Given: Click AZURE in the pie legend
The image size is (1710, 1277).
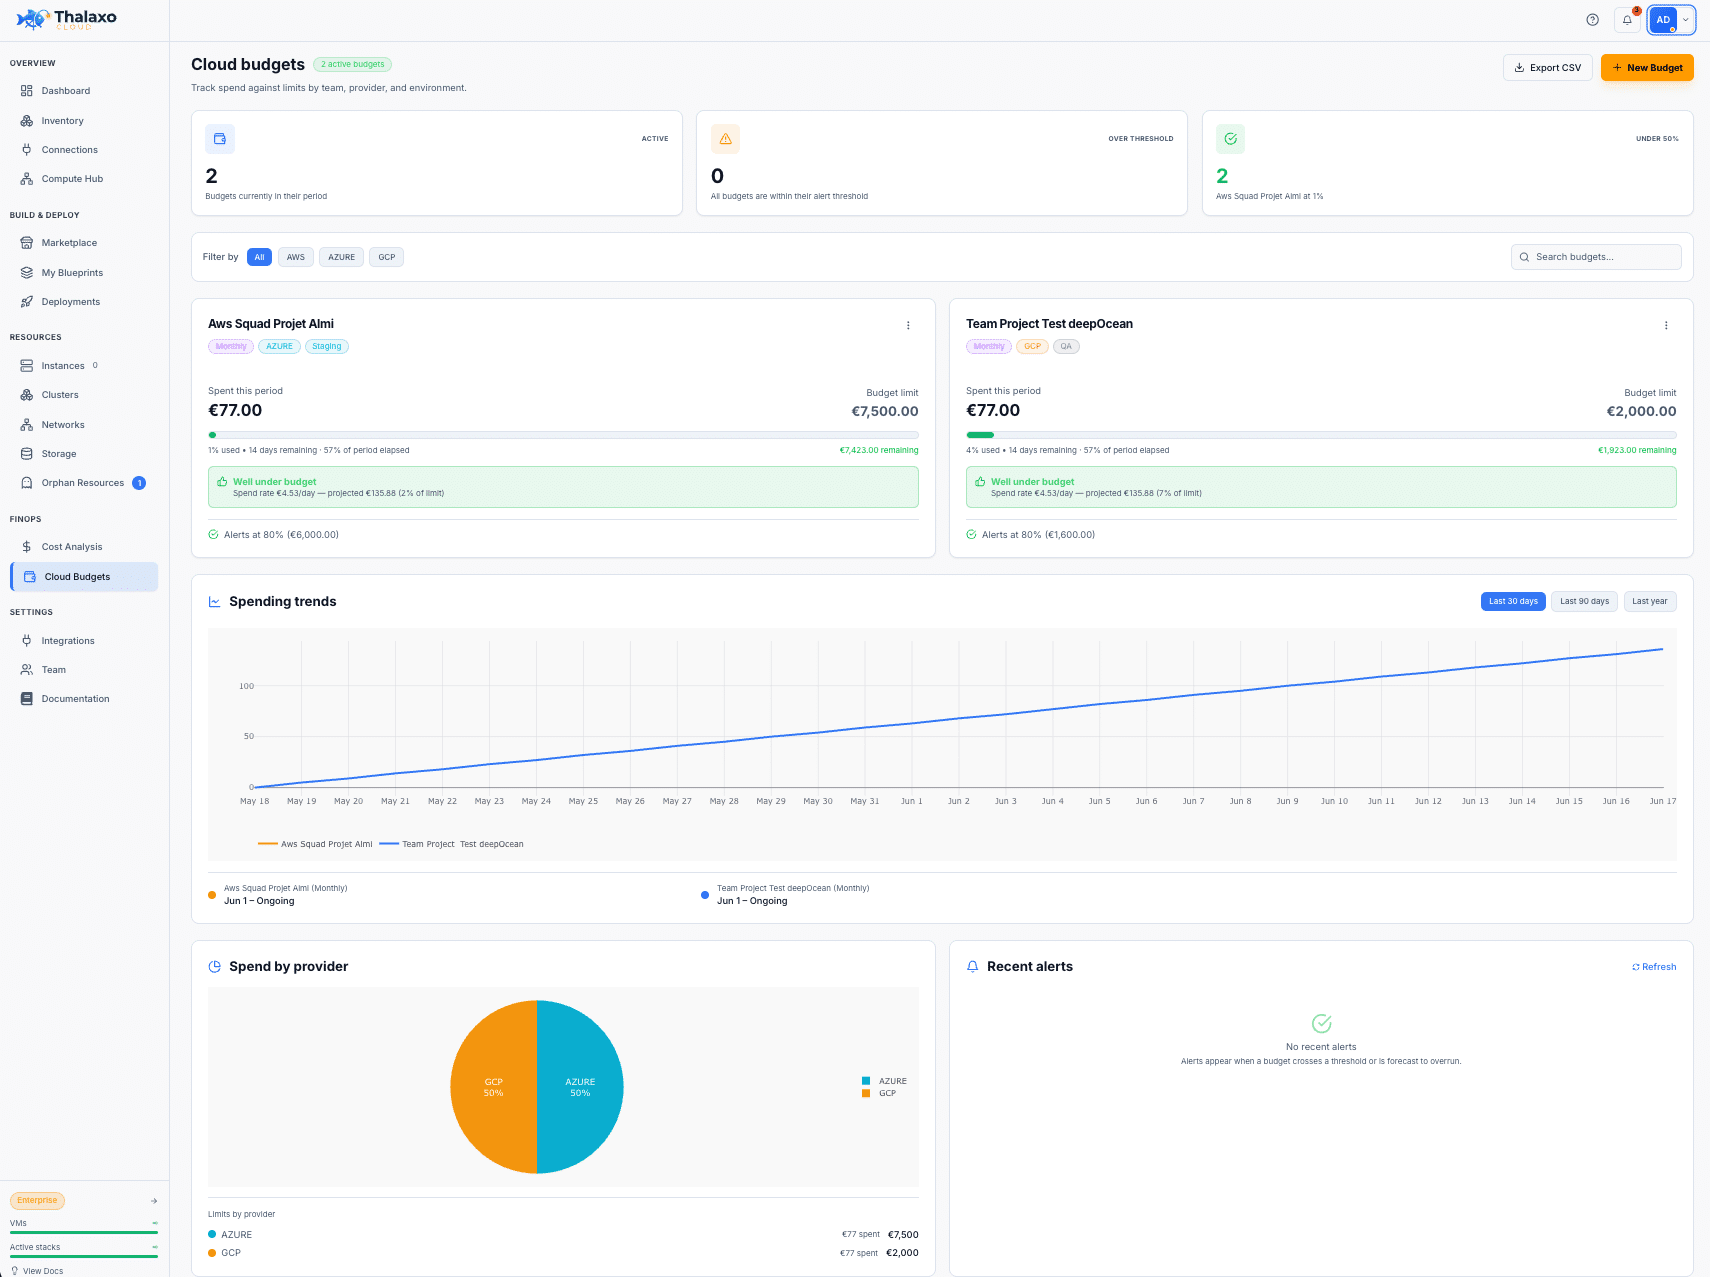Looking at the screenshot, I should 884,1081.
